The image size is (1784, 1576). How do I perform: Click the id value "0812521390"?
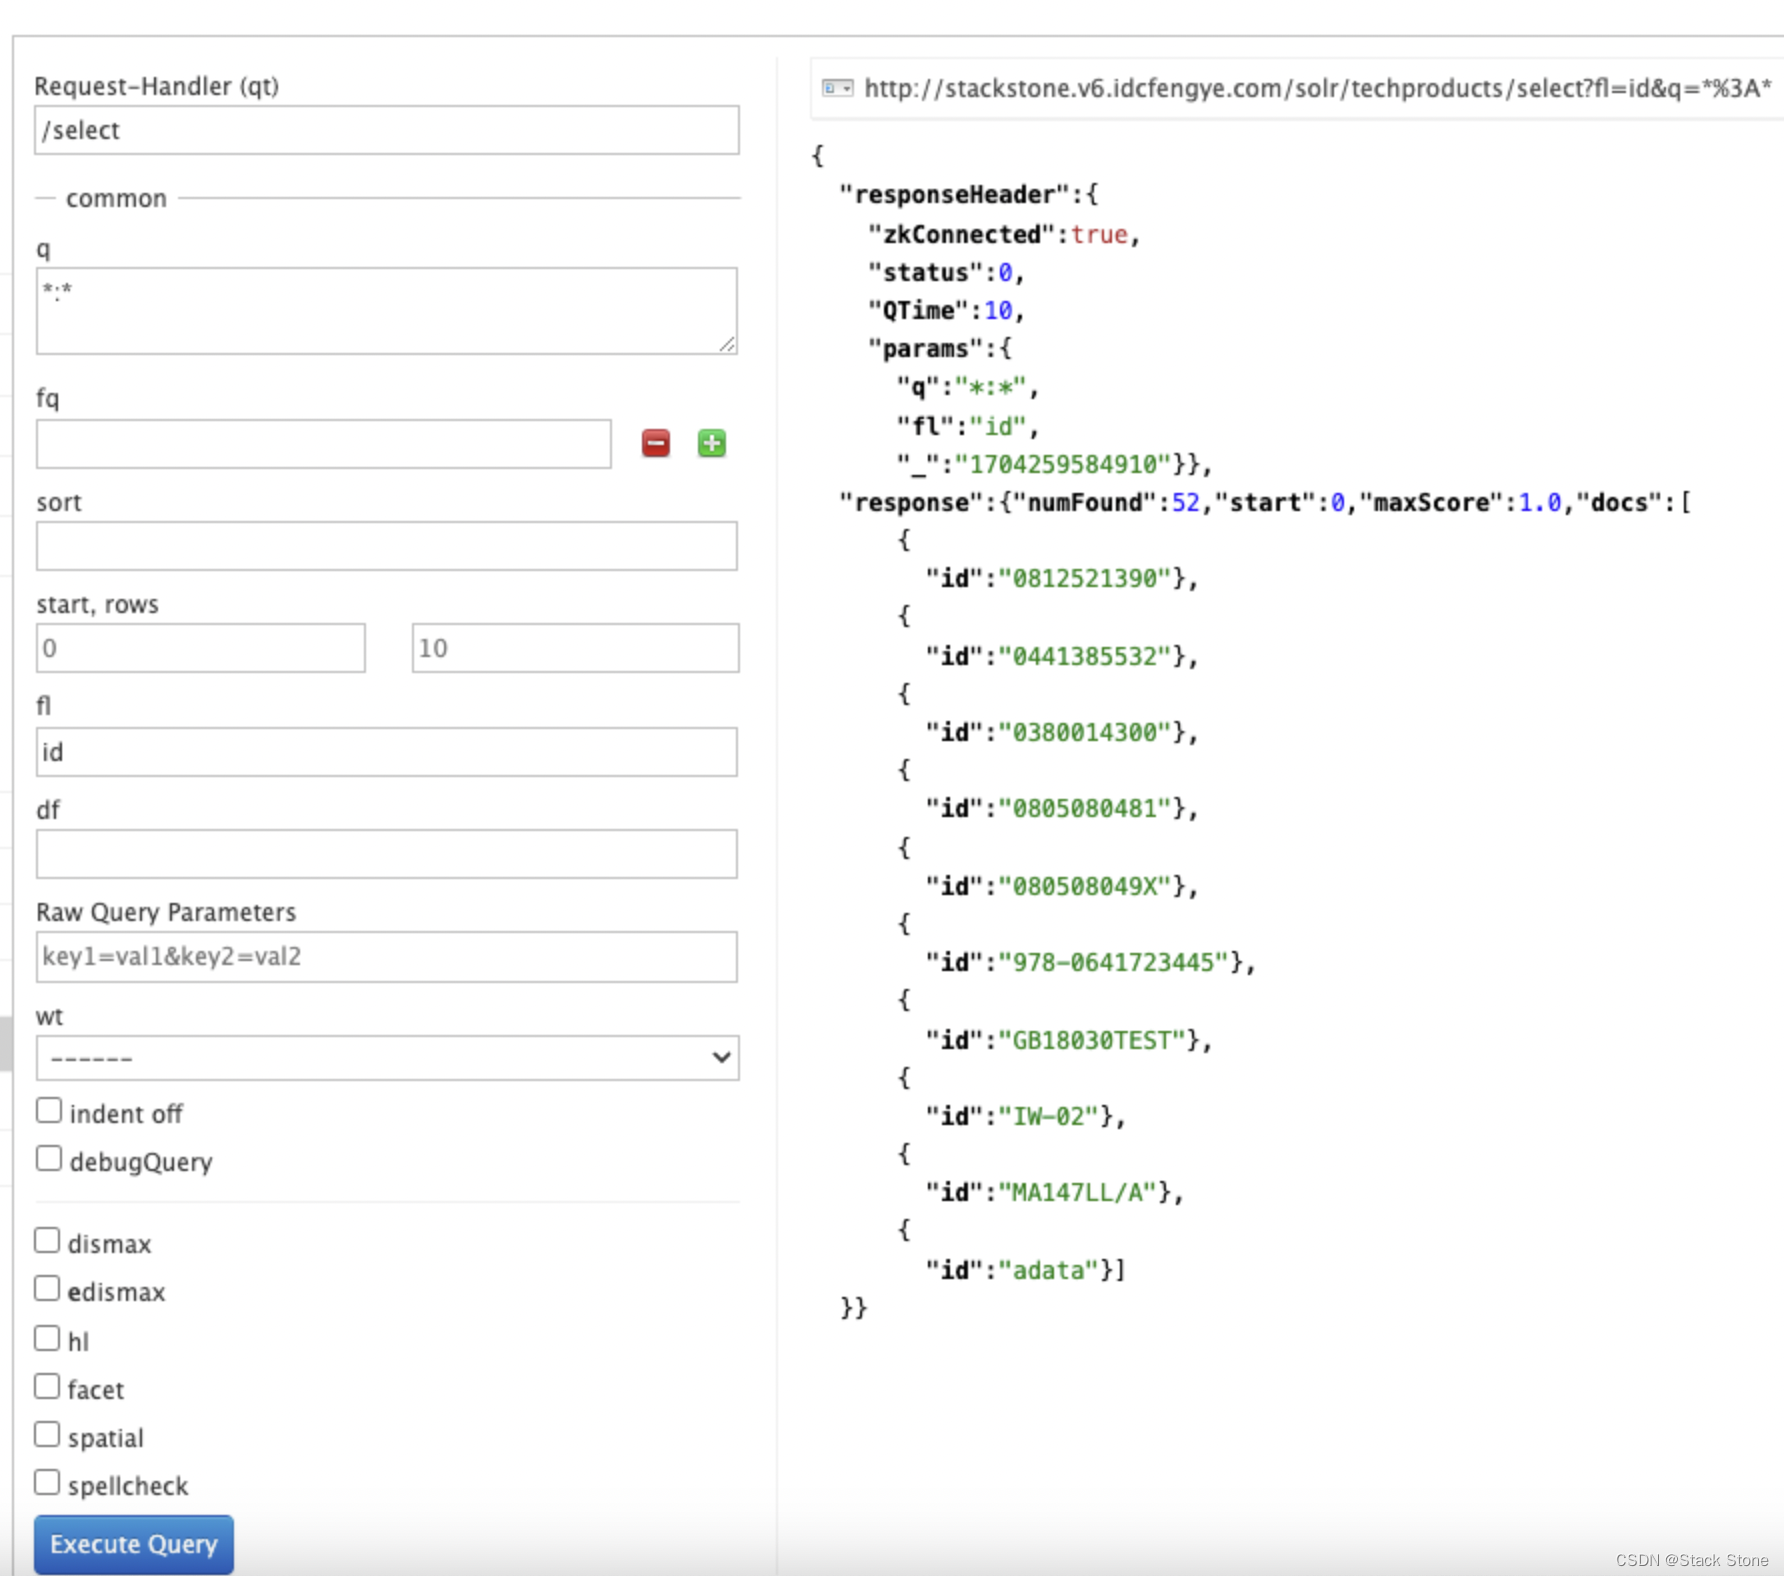tap(1085, 578)
